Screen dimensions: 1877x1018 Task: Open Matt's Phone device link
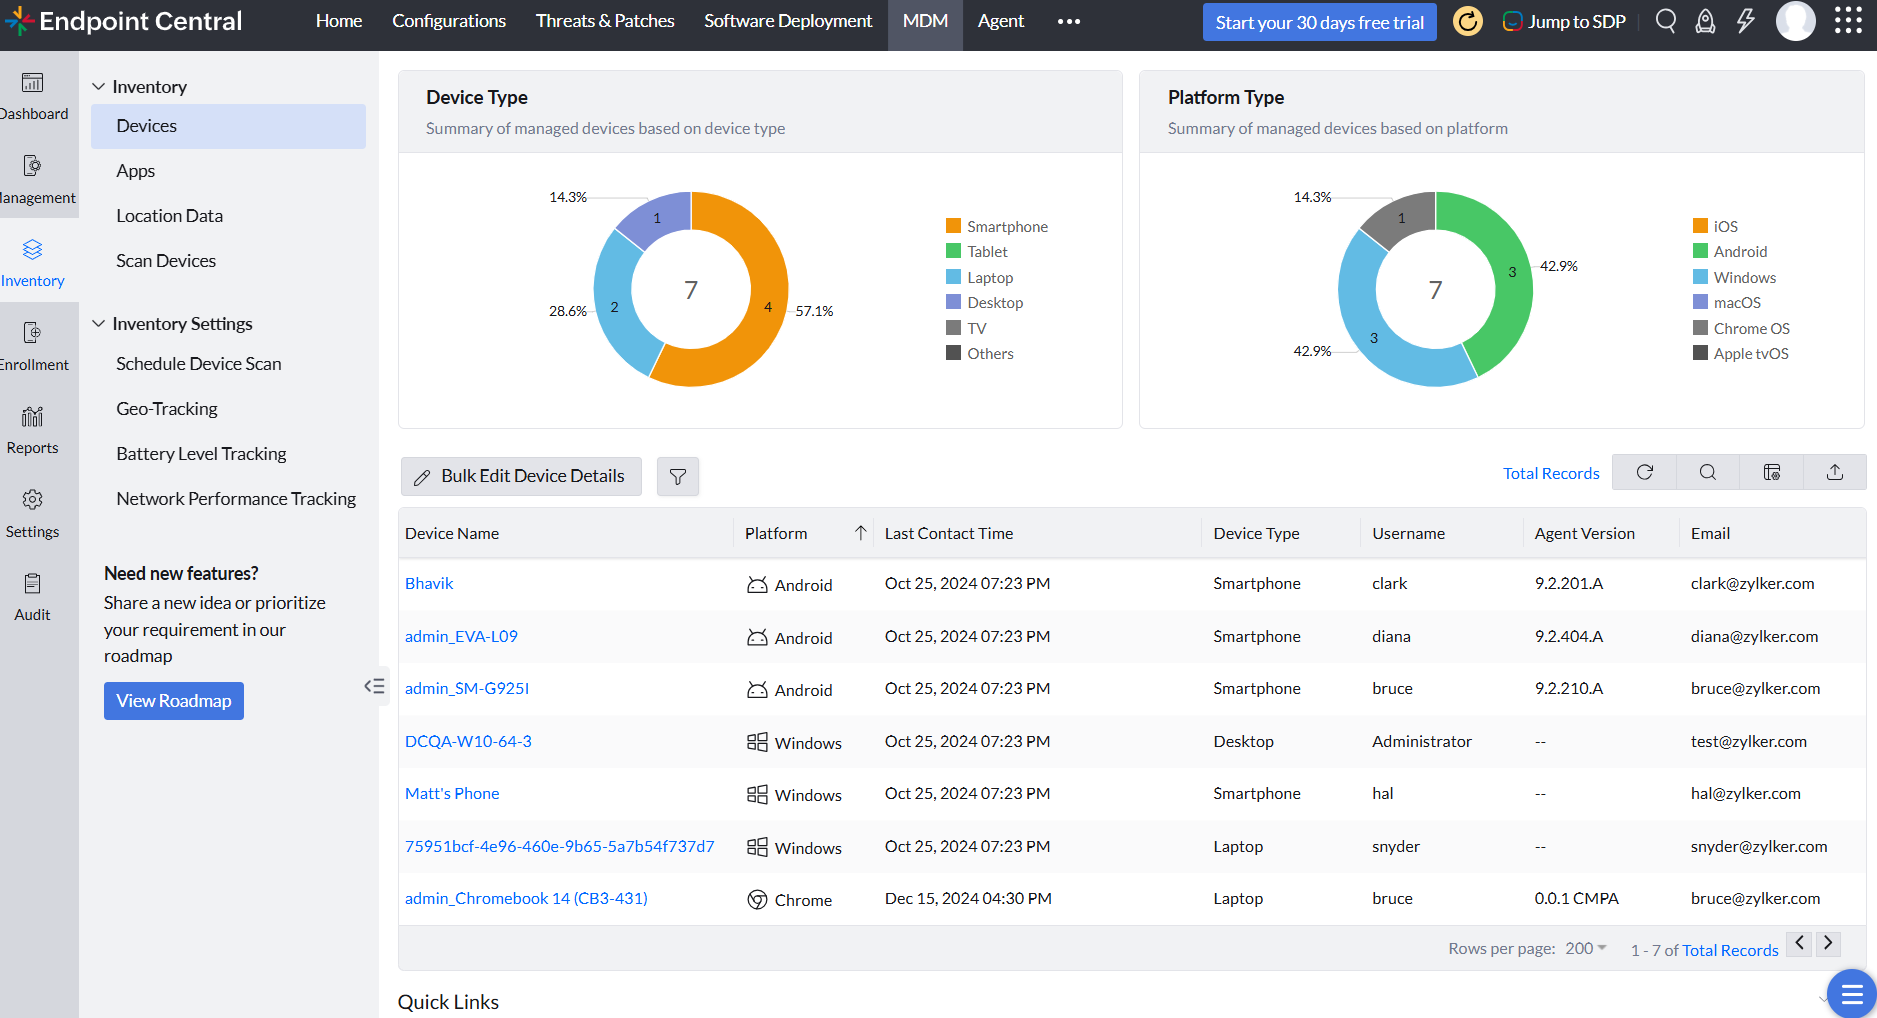pos(452,794)
